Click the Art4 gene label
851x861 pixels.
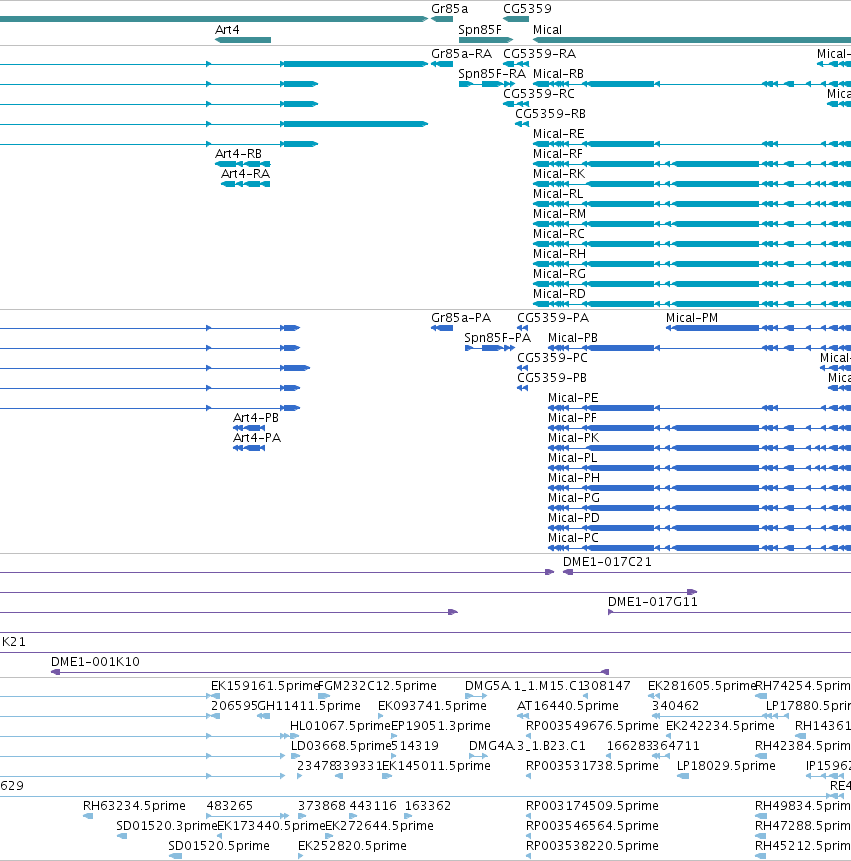coord(227,30)
